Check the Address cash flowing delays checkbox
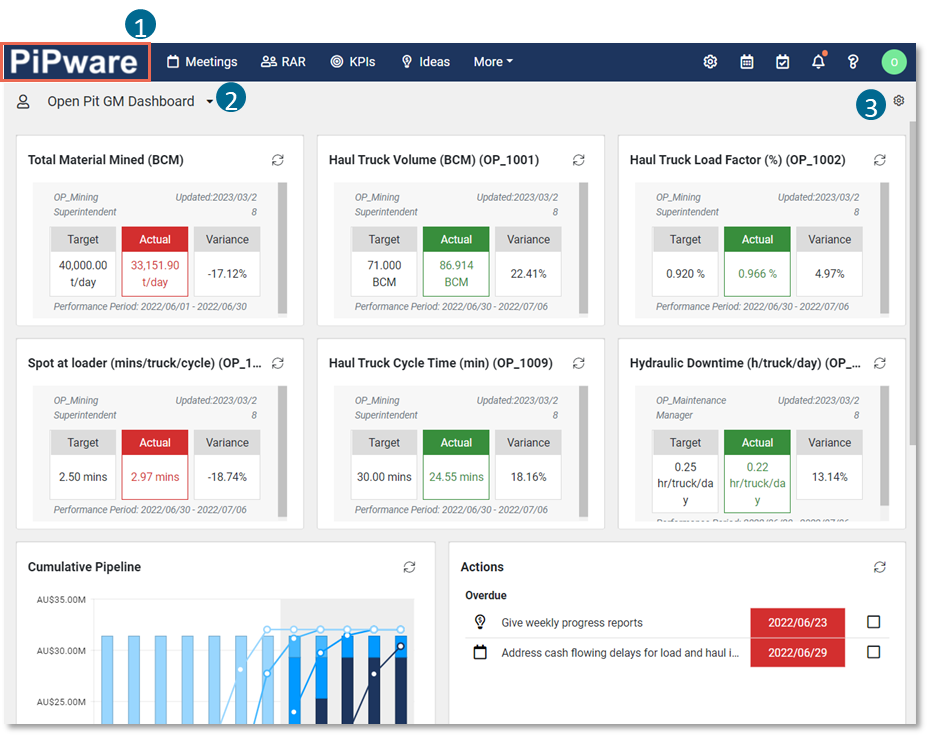 [x=873, y=652]
